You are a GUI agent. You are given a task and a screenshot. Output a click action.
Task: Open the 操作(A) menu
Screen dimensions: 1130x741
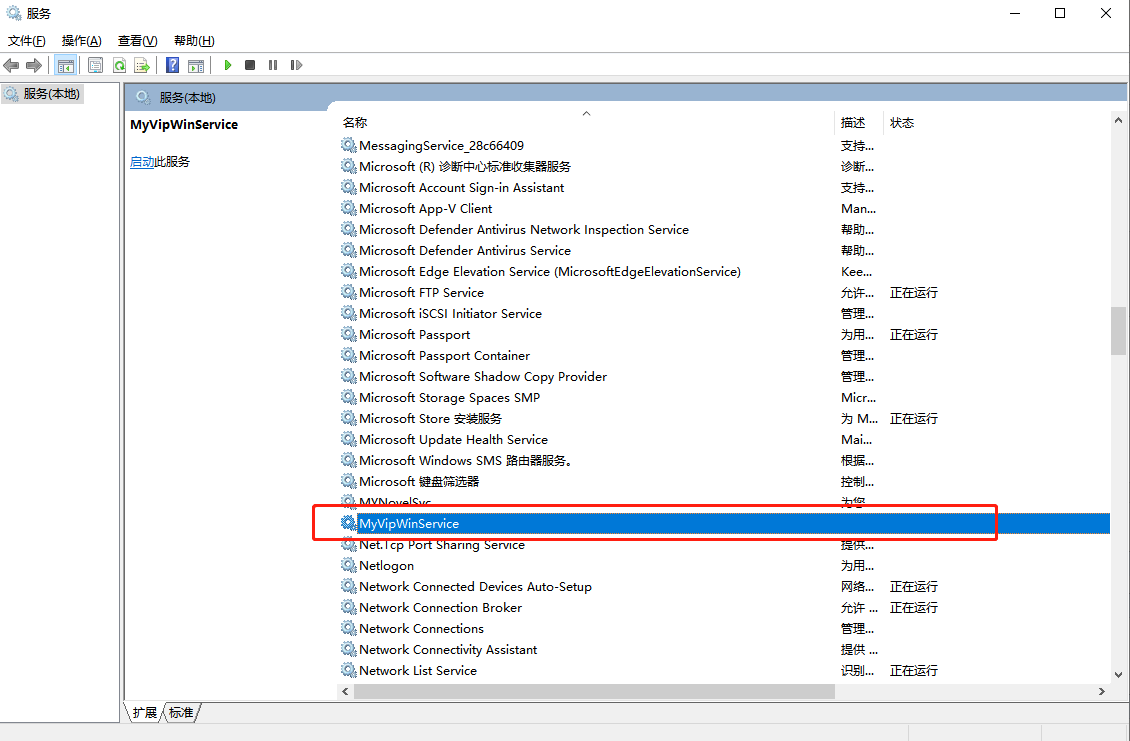pos(81,41)
